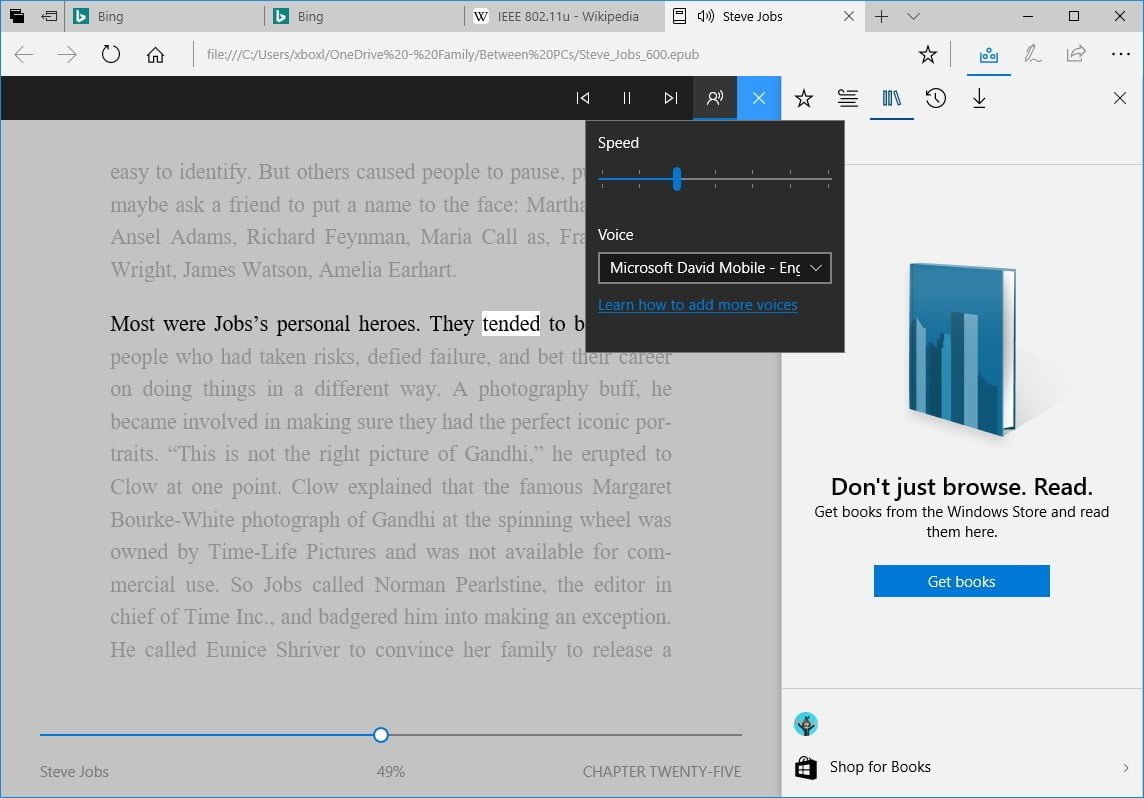Show the Books library tab
Viewport: 1144px width, 798px height.
tap(892, 98)
